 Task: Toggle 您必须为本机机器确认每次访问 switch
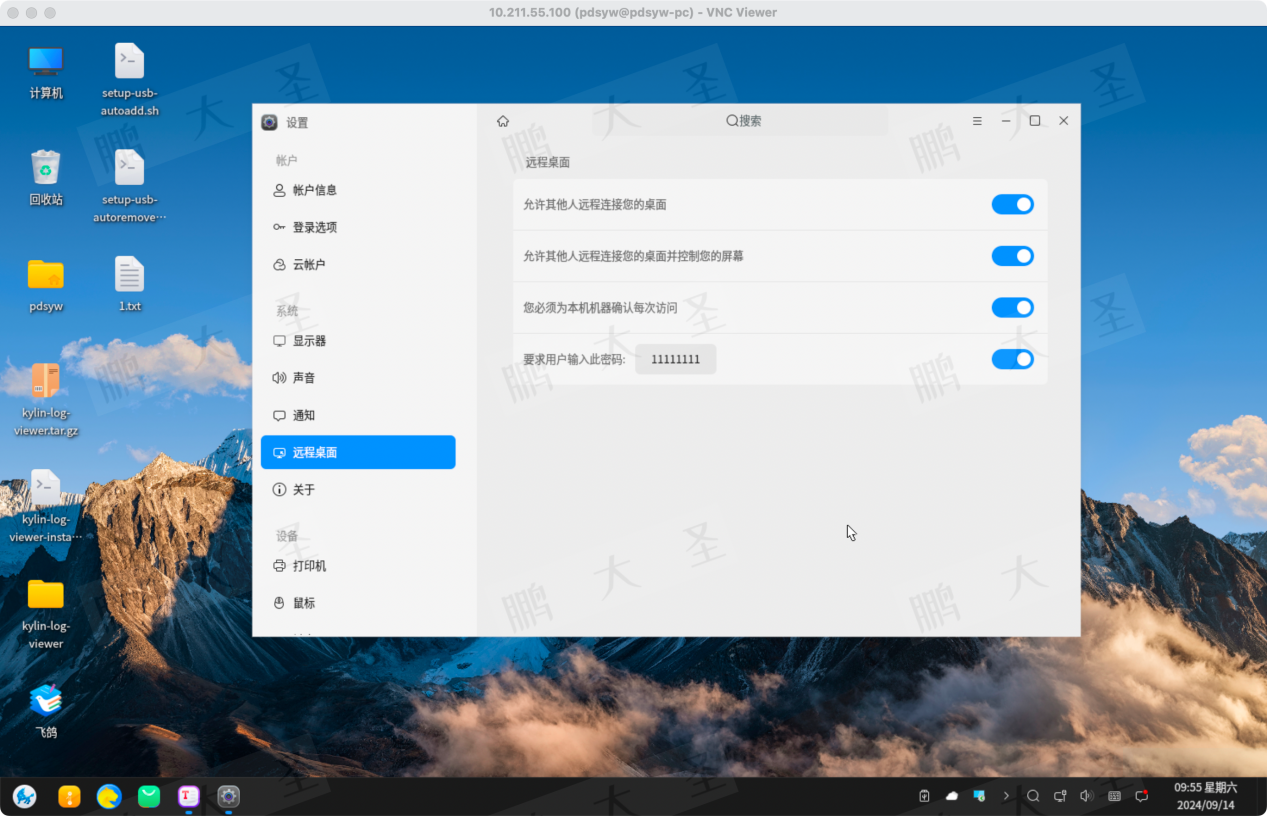1012,308
